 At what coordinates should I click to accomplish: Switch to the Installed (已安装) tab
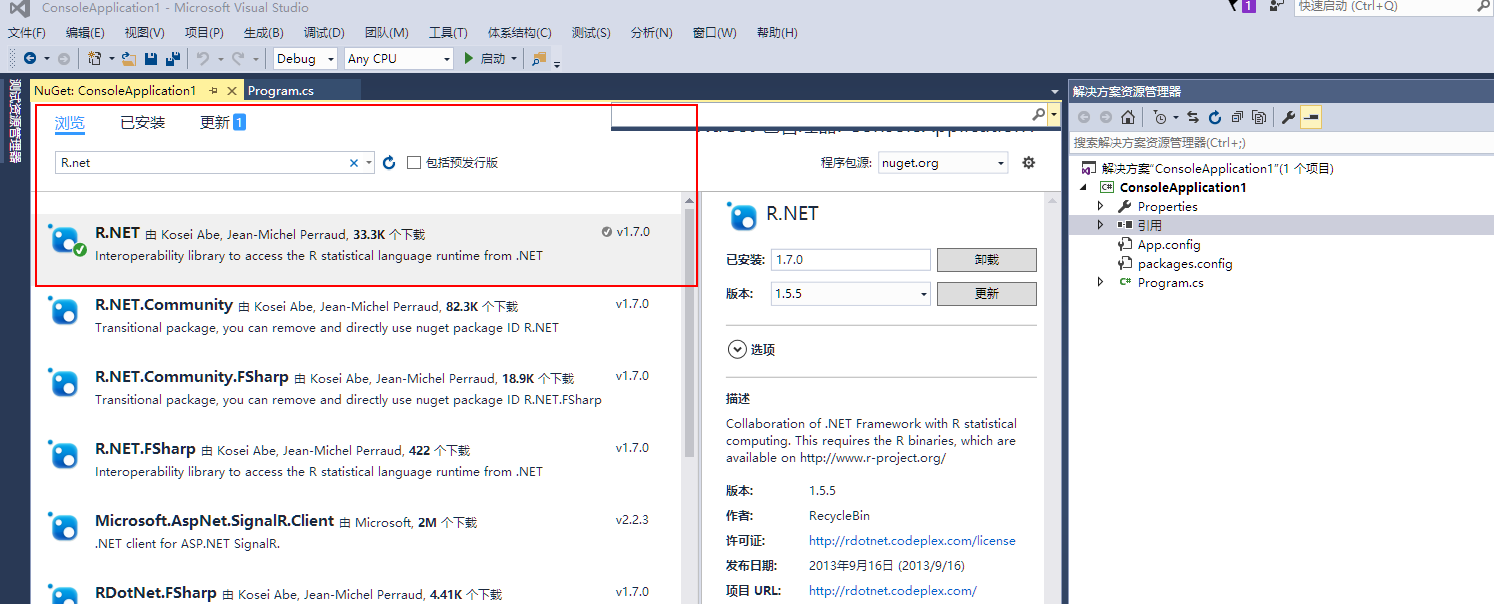pyautogui.click(x=143, y=123)
